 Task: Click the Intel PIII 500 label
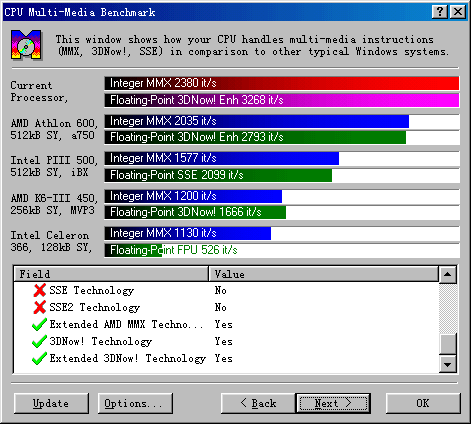click(54, 166)
